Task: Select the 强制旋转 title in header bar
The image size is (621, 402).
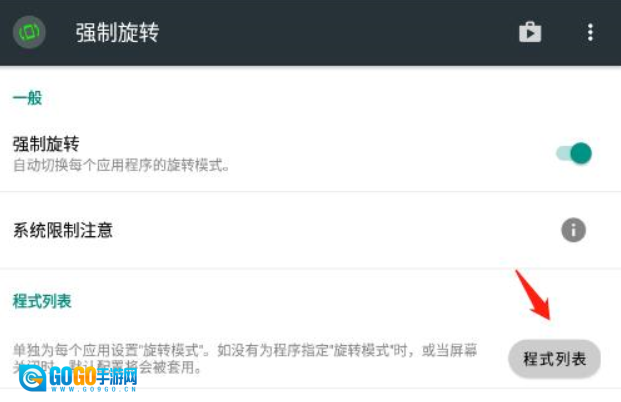Action: point(117,32)
